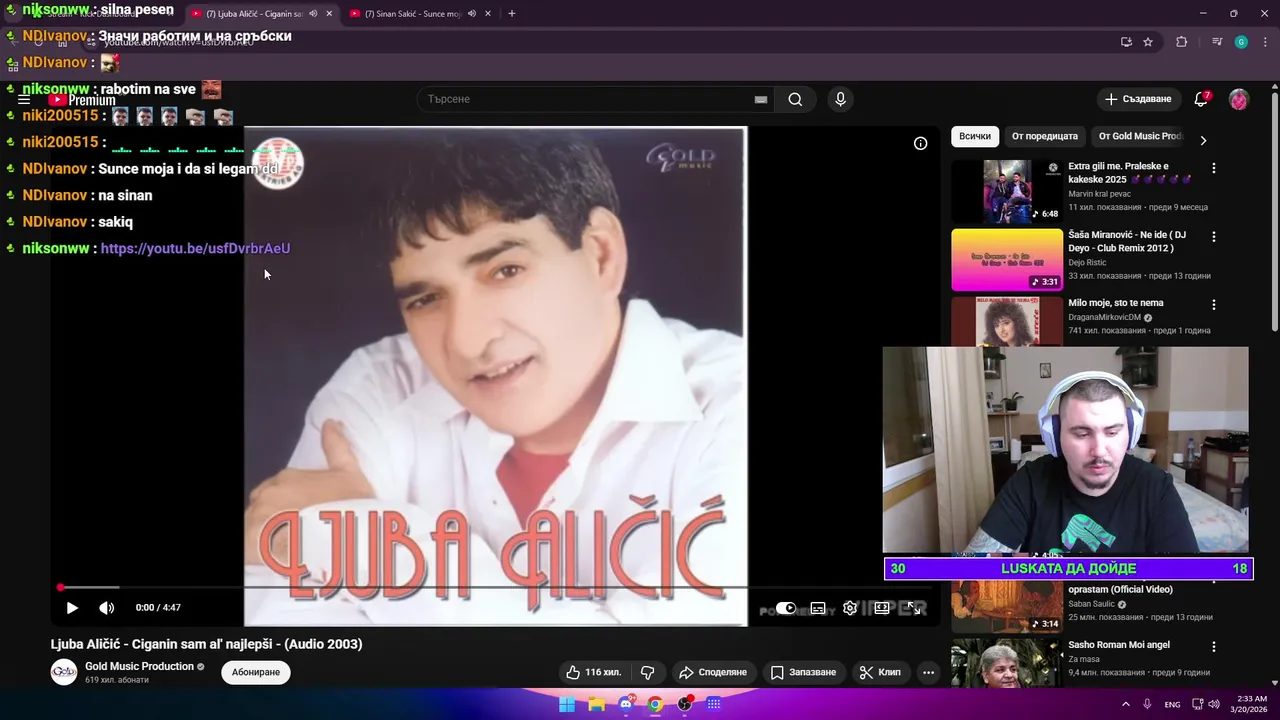Image resolution: width=1280 pixels, height=720 pixels.
Task: Open on-screen keyboard in search box
Action: 761,99
